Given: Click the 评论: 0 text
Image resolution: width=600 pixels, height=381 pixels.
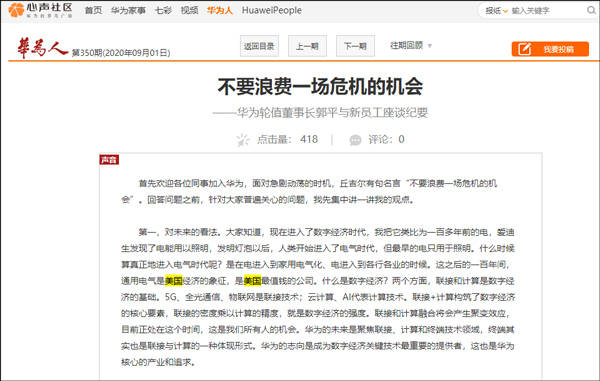Looking at the screenshot, I should pyautogui.click(x=386, y=139).
